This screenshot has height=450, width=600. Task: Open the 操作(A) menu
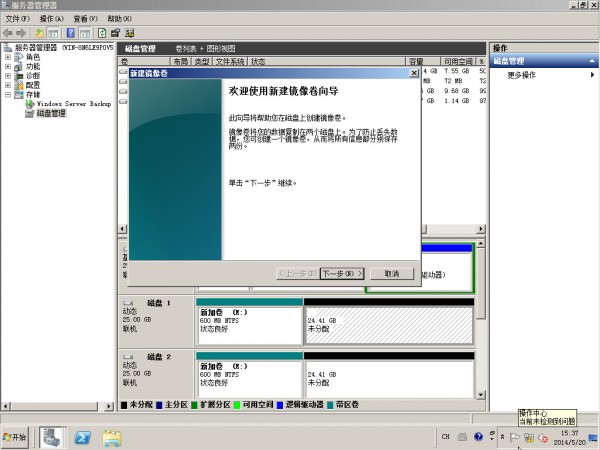pos(53,19)
